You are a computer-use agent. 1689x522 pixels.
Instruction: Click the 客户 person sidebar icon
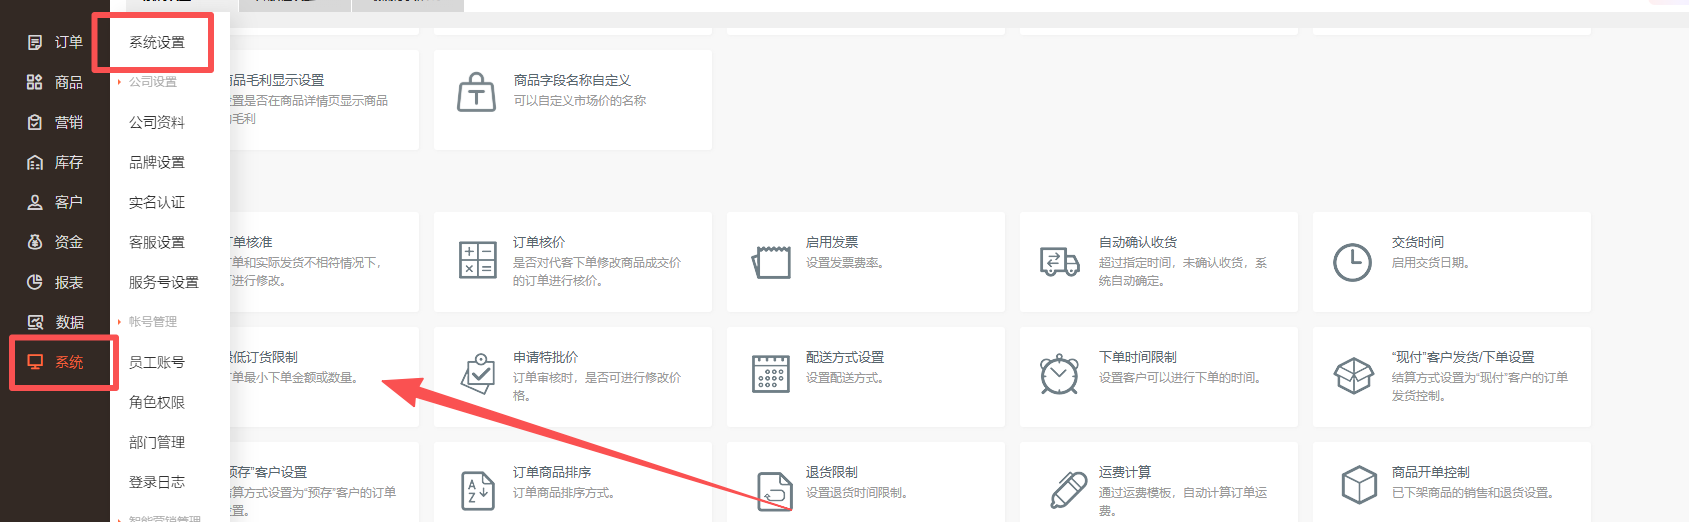point(35,202)
